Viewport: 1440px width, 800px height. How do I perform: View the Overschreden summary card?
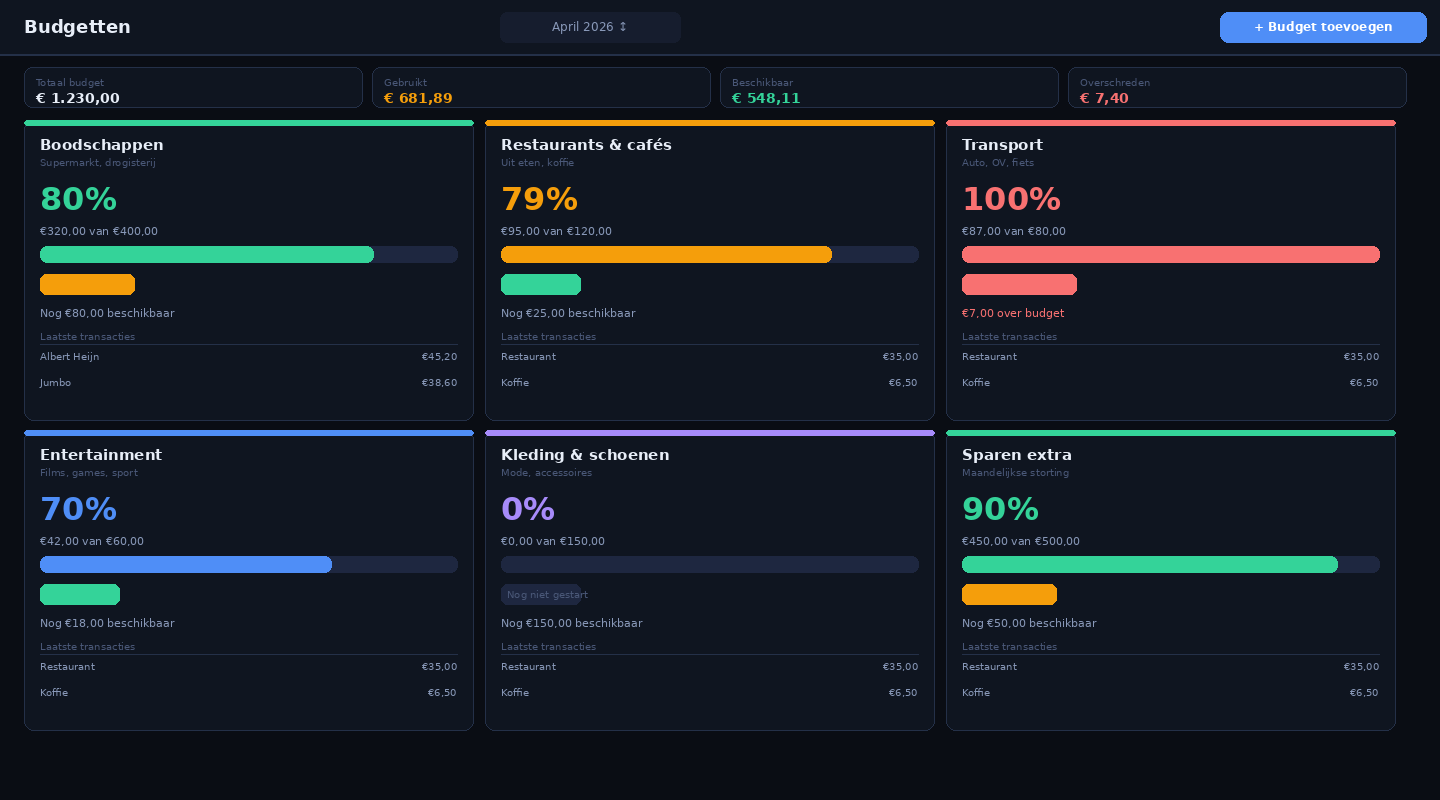(1237, 88)
